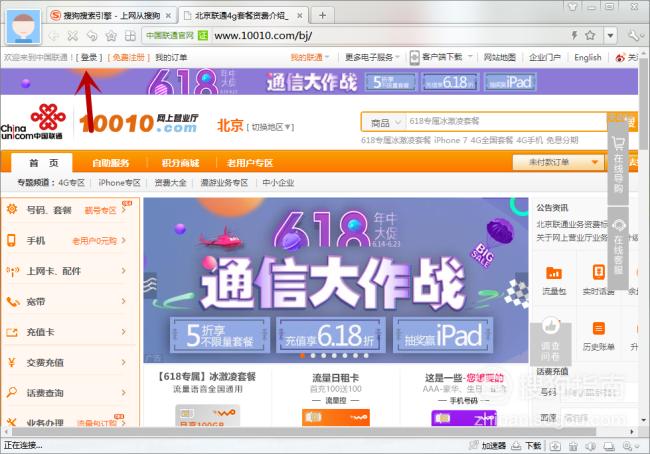Open 漫游业务专区 channel link
Screen dimensions: 650x454
click(224, 182)
